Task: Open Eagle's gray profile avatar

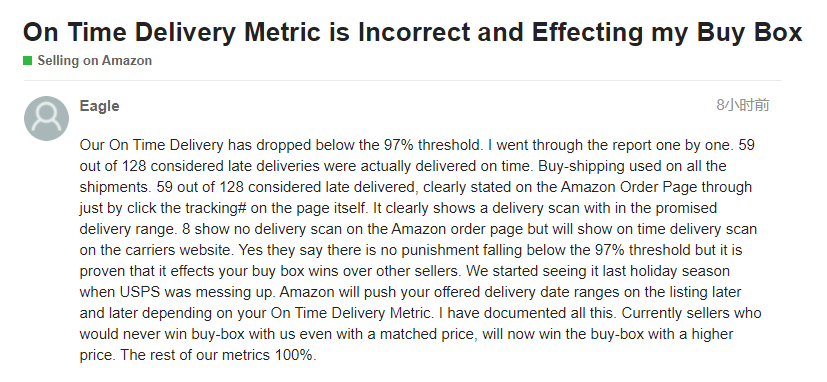Action: pos(46,118)
